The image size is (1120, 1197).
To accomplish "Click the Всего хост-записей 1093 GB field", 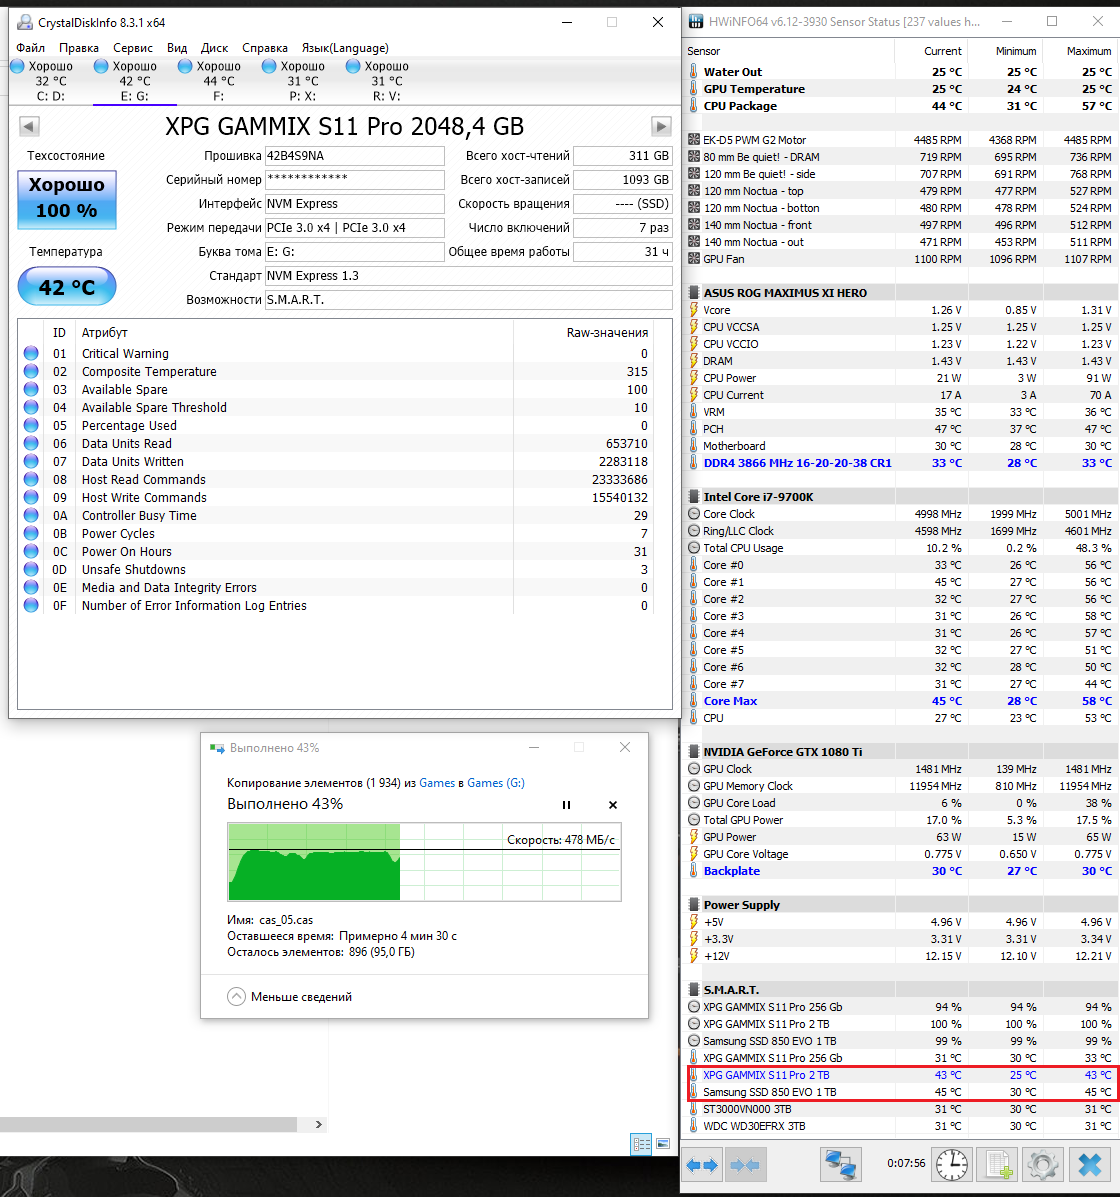I will (622, 180).
